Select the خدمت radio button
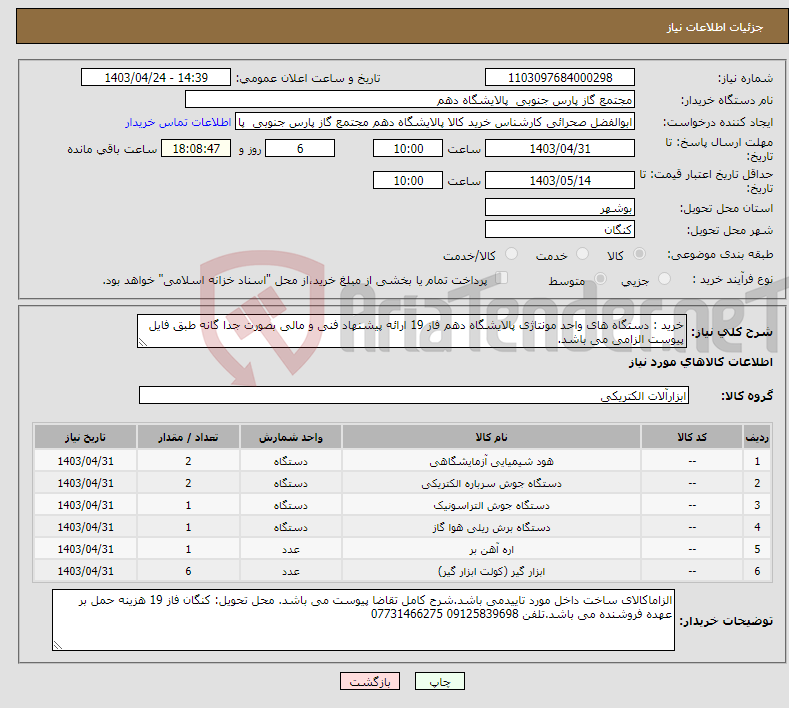Screen dimensions: 789x708 (582, 254)
